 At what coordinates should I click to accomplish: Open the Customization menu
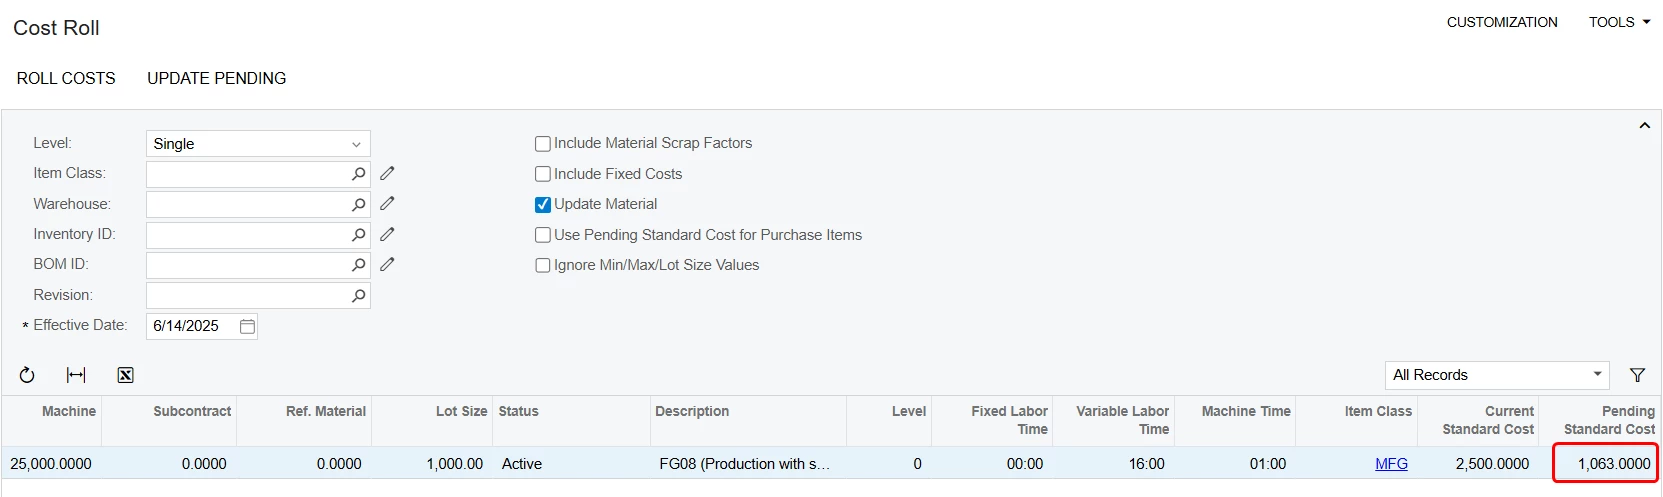pos(1502,22)
